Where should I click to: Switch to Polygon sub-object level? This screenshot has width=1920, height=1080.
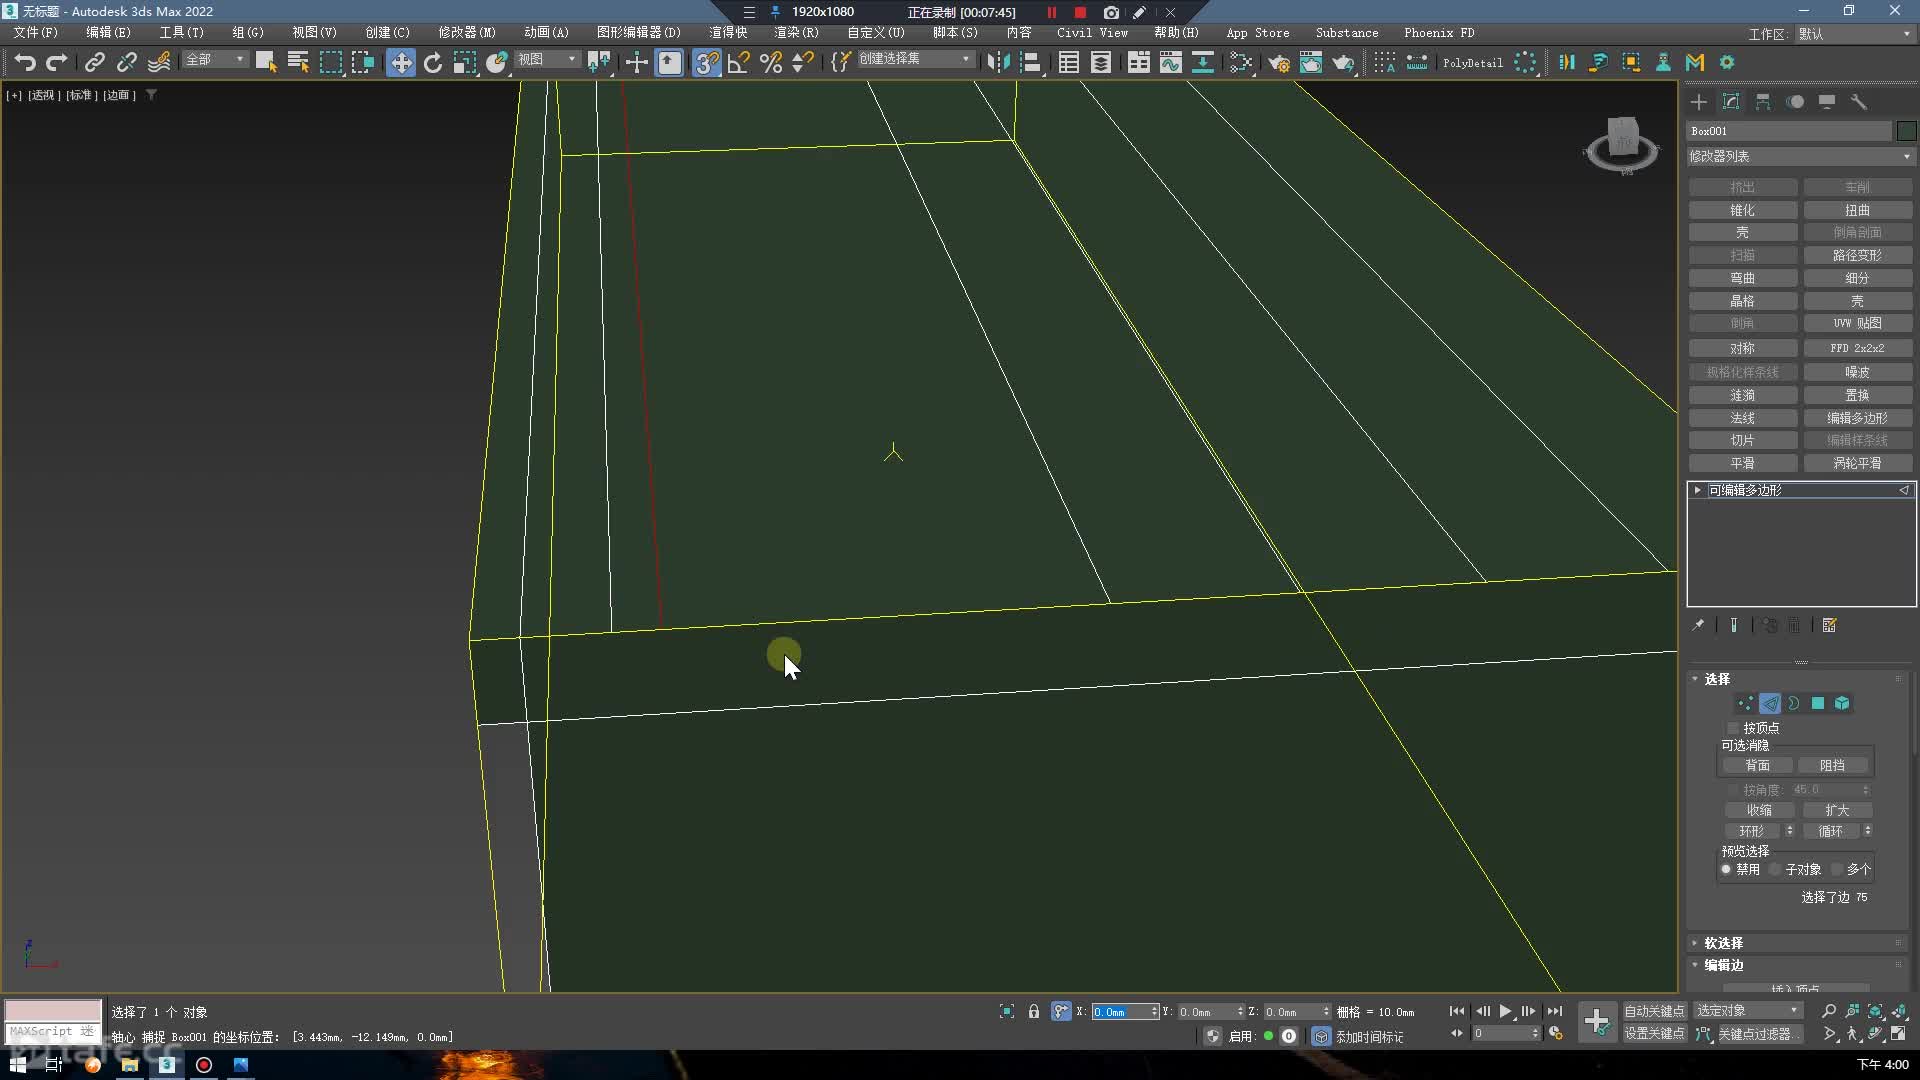click(x=1818, y=703)
